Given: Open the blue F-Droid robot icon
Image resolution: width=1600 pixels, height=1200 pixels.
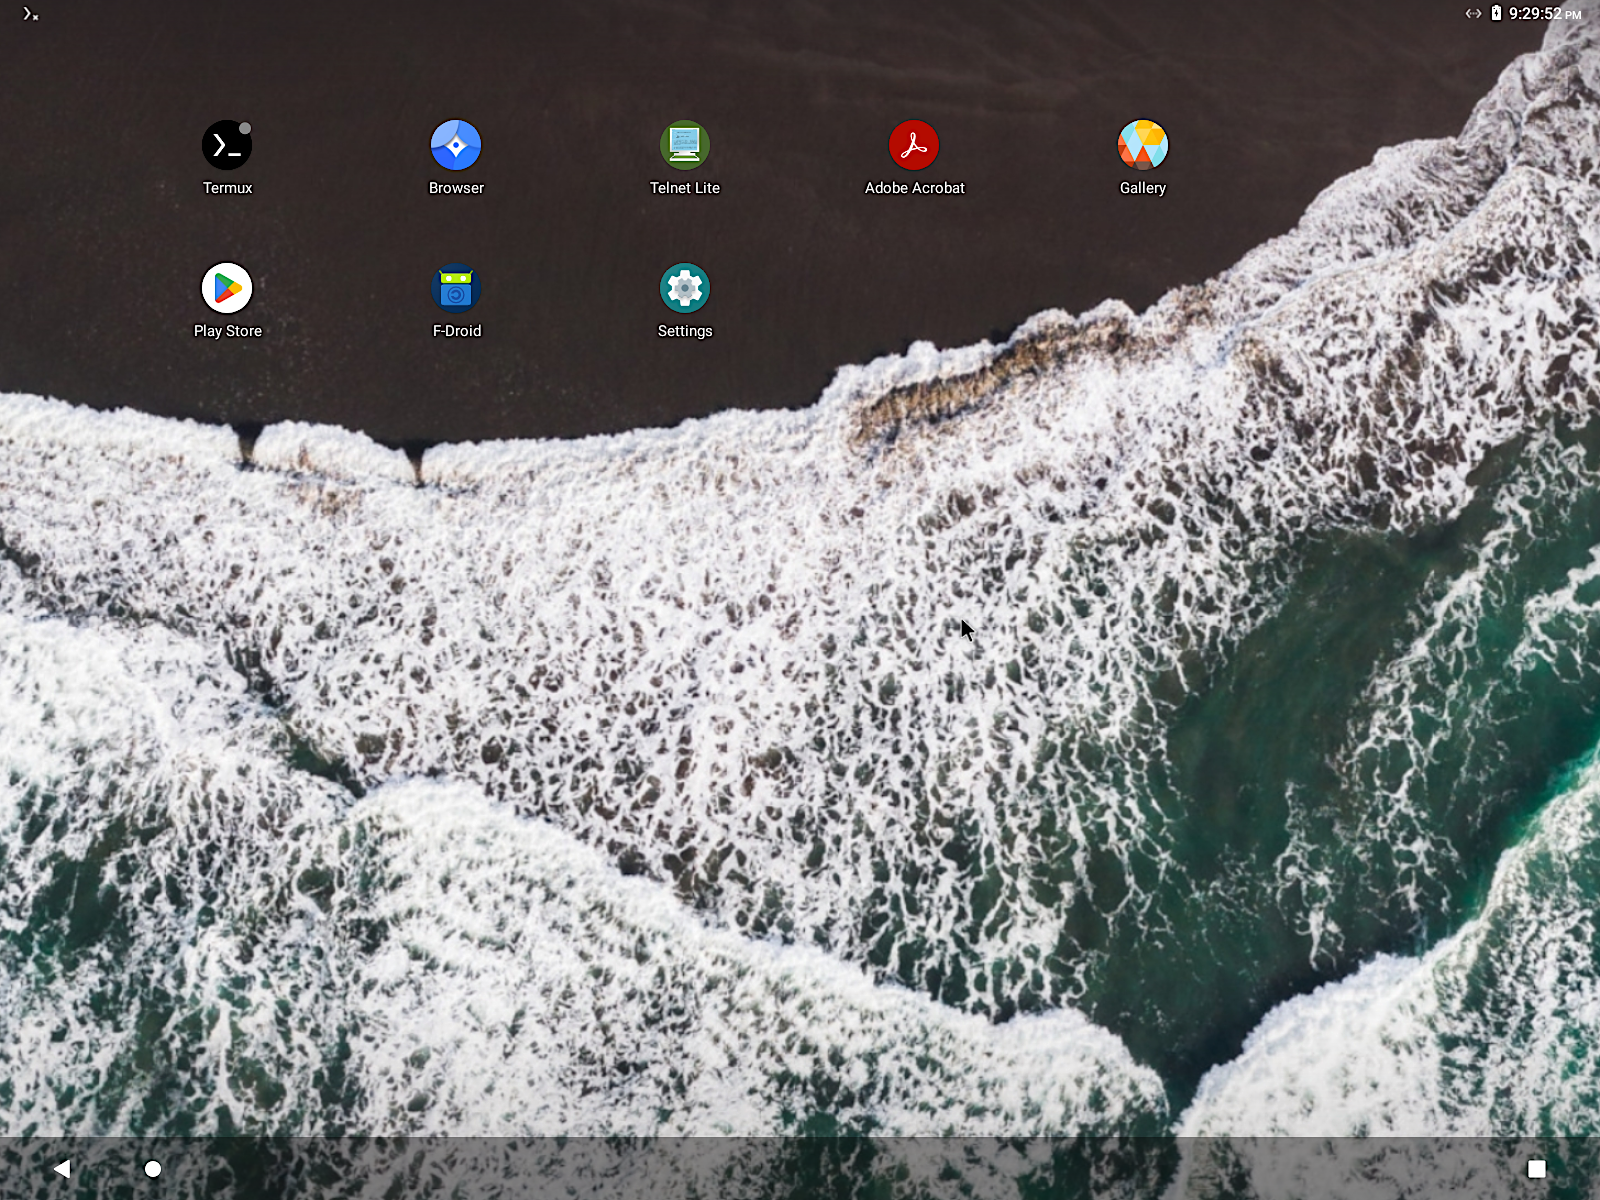Looking at the screenshot, I should [x=456, y=289].
